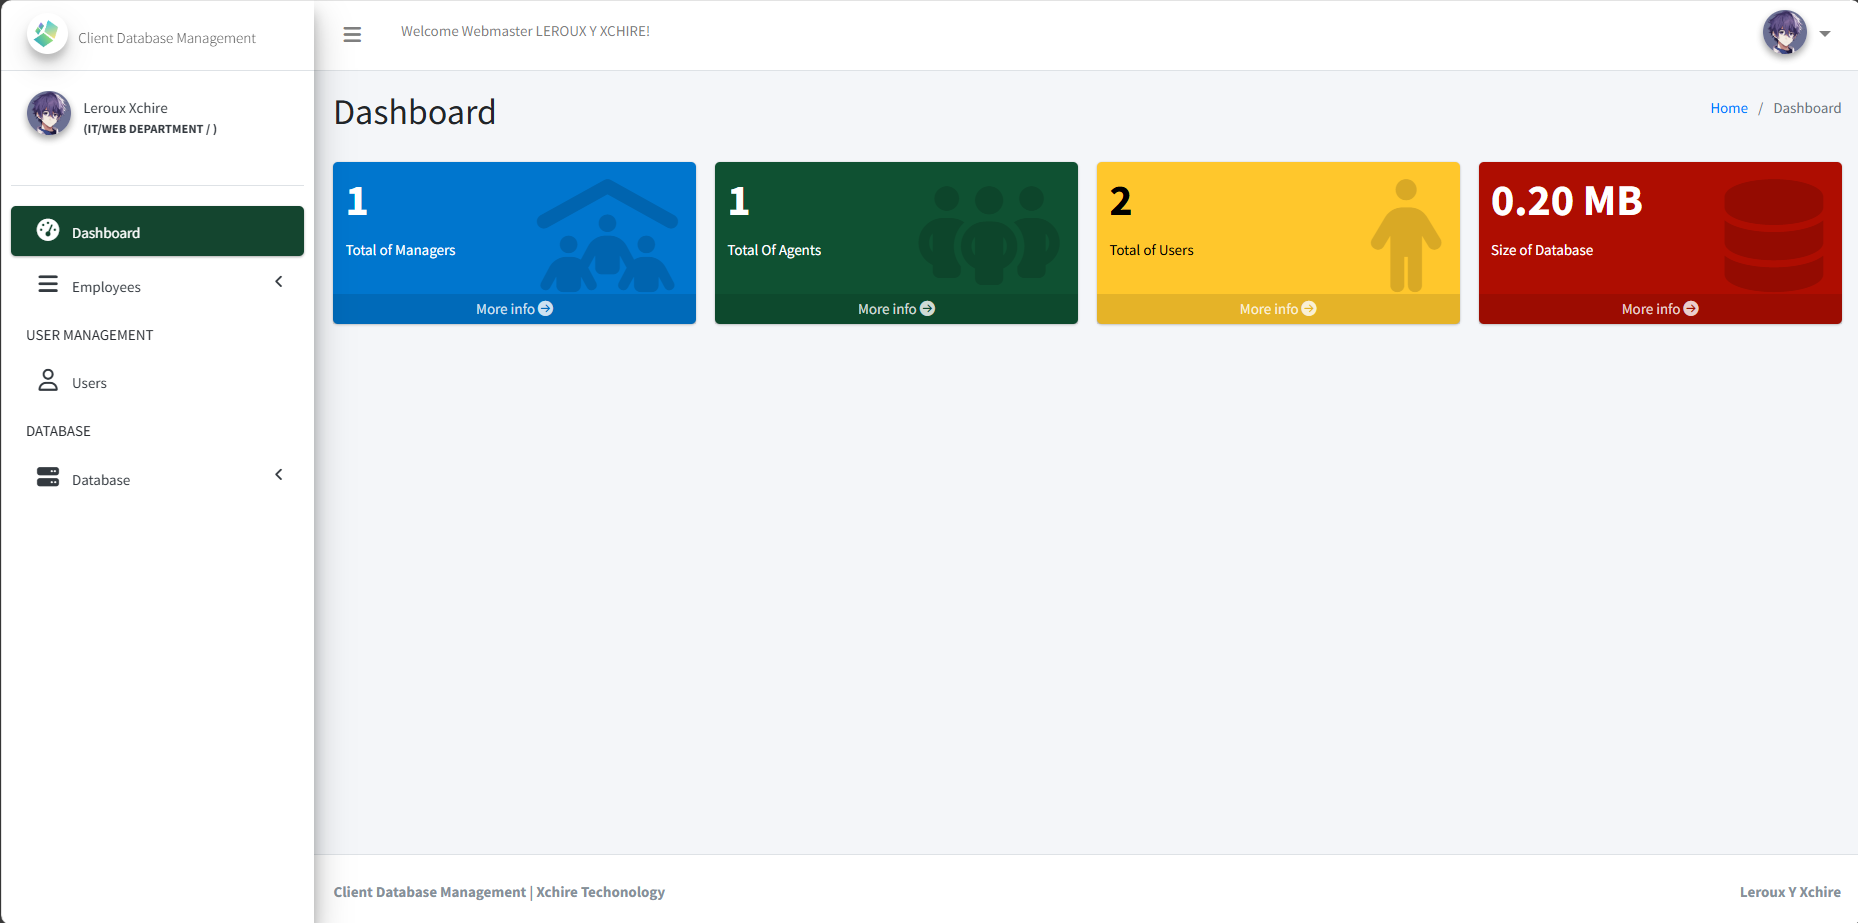Open the Employees menu item
The image size is (1858, 923).
click(x=157, y=286)
